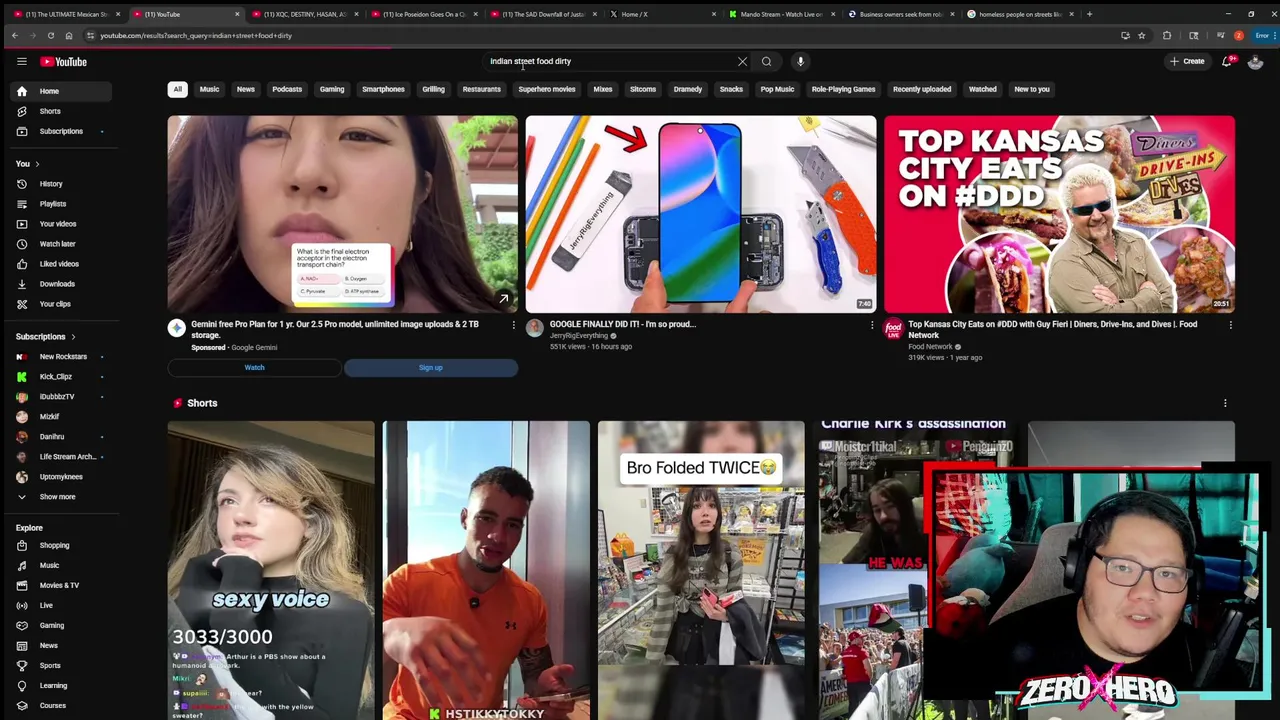Select the Smartphones filter chip
Screen dimensions: 1280x720
(x=383, y=89)
